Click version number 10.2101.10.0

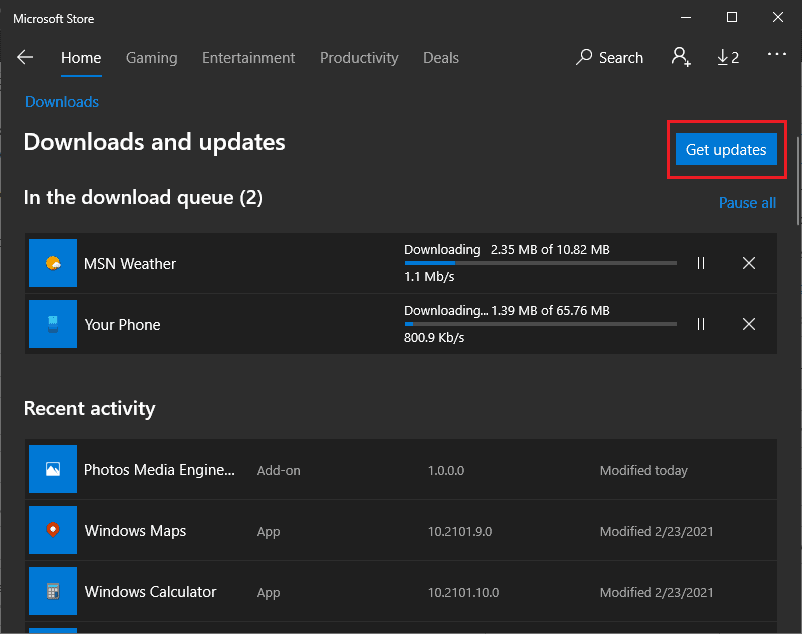point(463,592)
